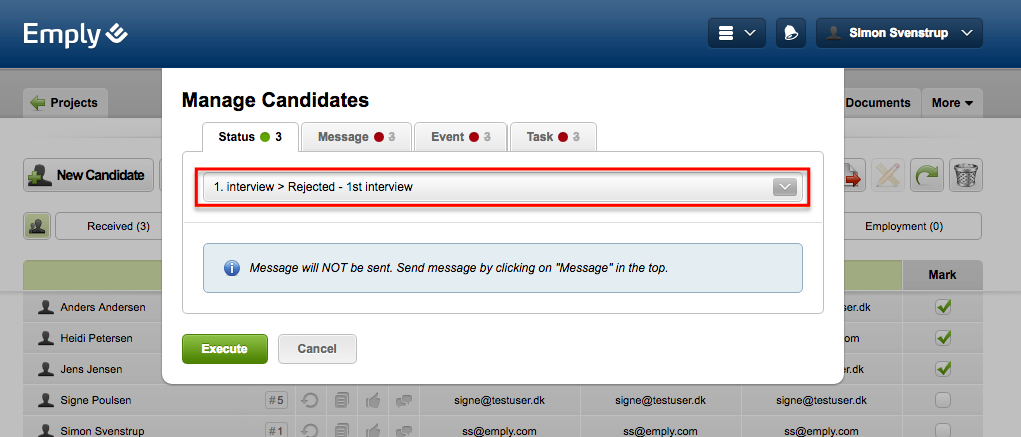This screenshot has height=437, width=1021.
Task: Click the crossed pencil and ruler icon
Action: pos(888,174)
